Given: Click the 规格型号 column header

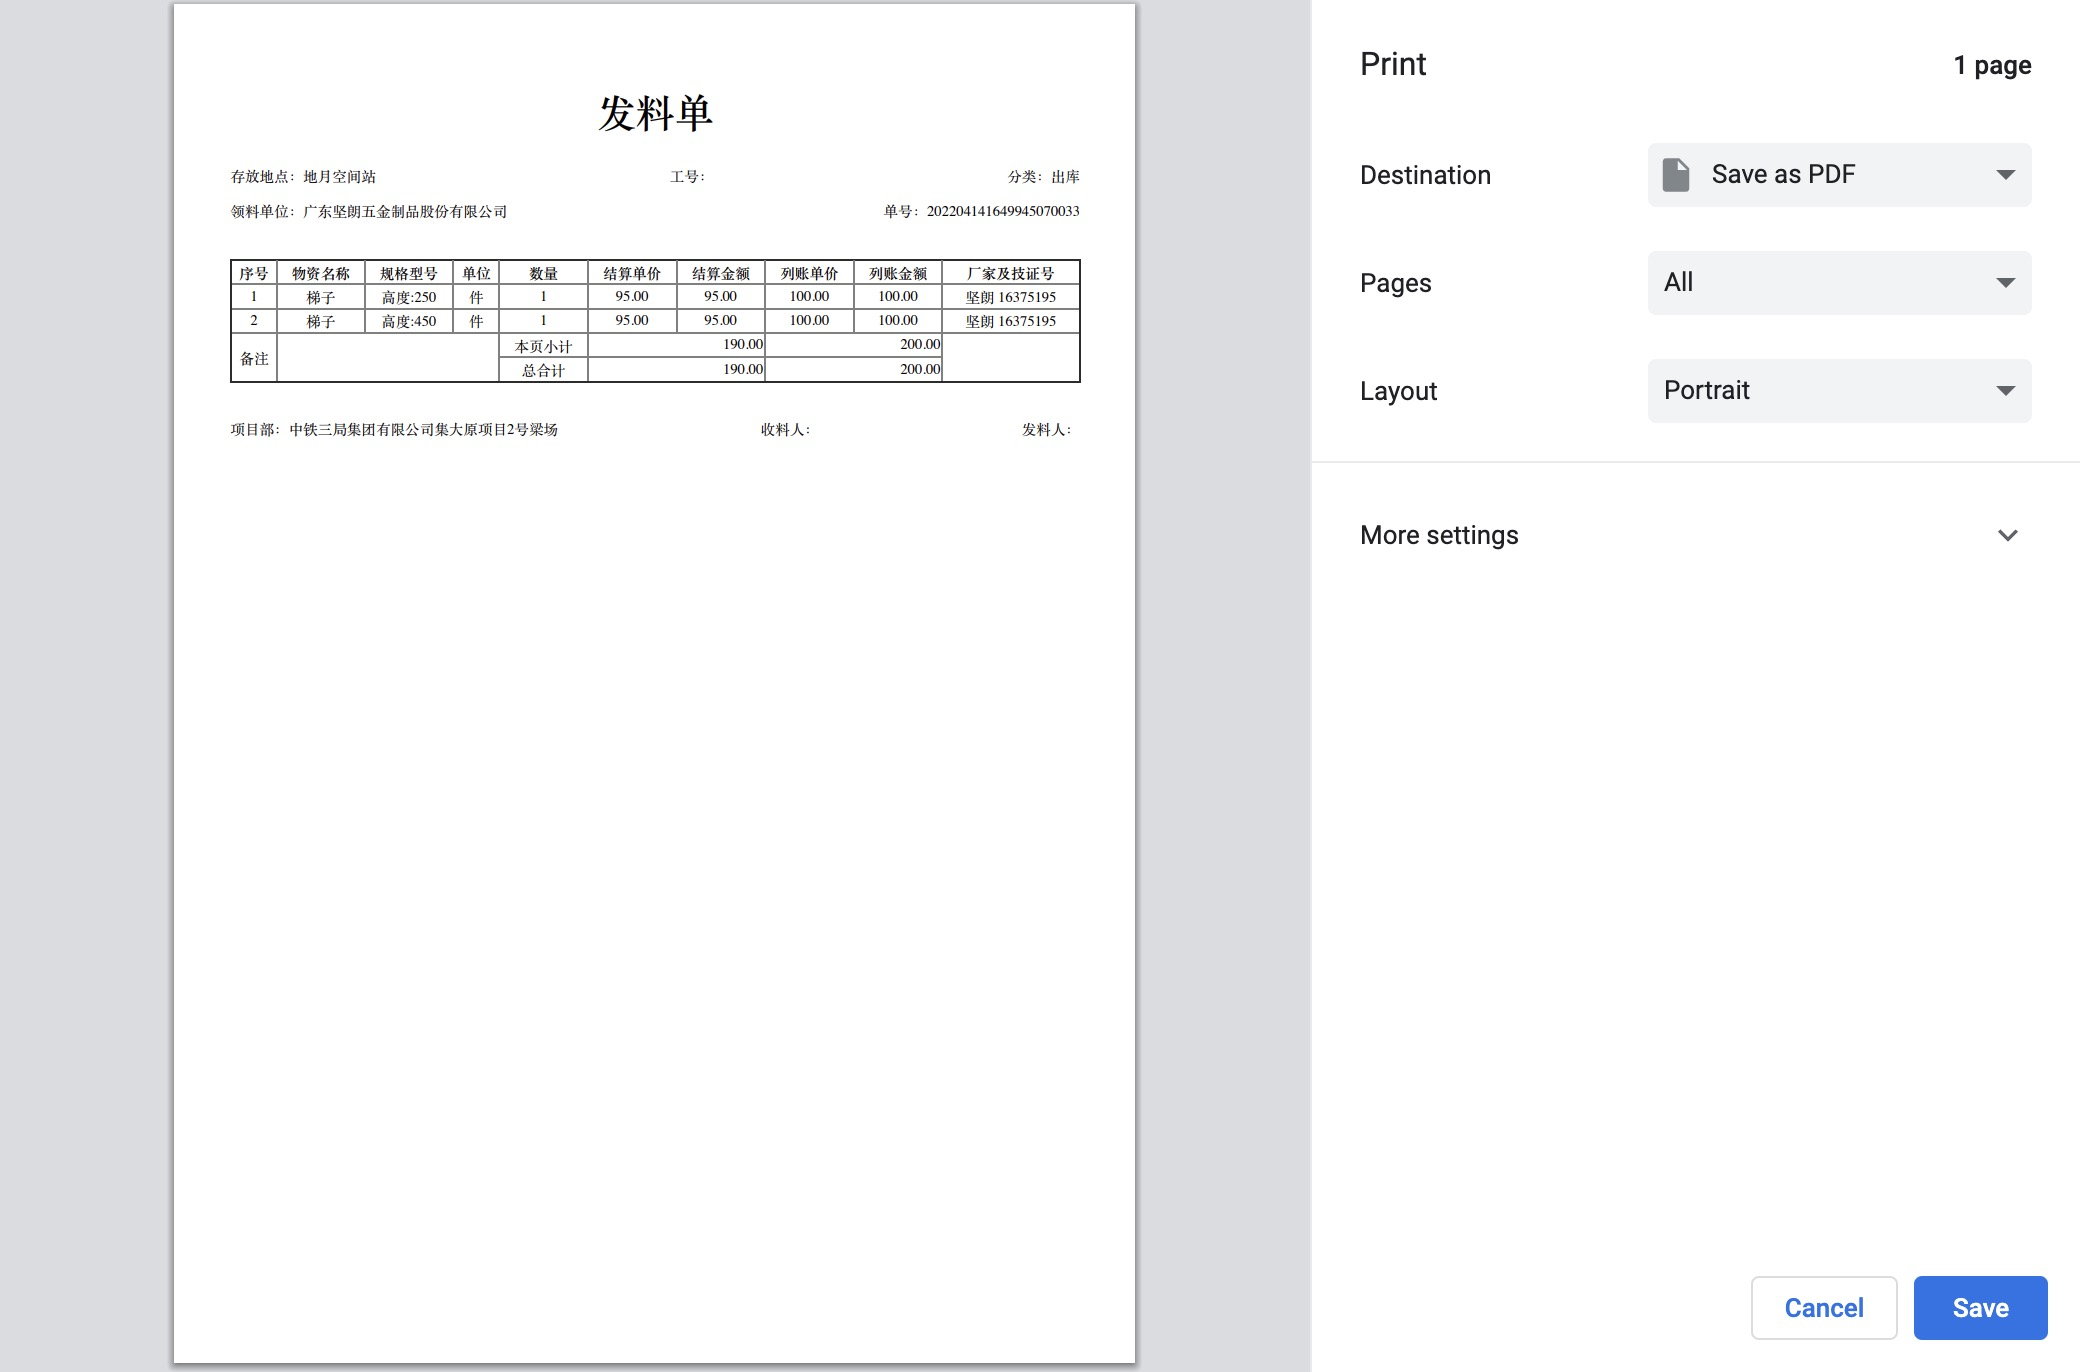Looking at the screenshot, I should click(409, 273).
